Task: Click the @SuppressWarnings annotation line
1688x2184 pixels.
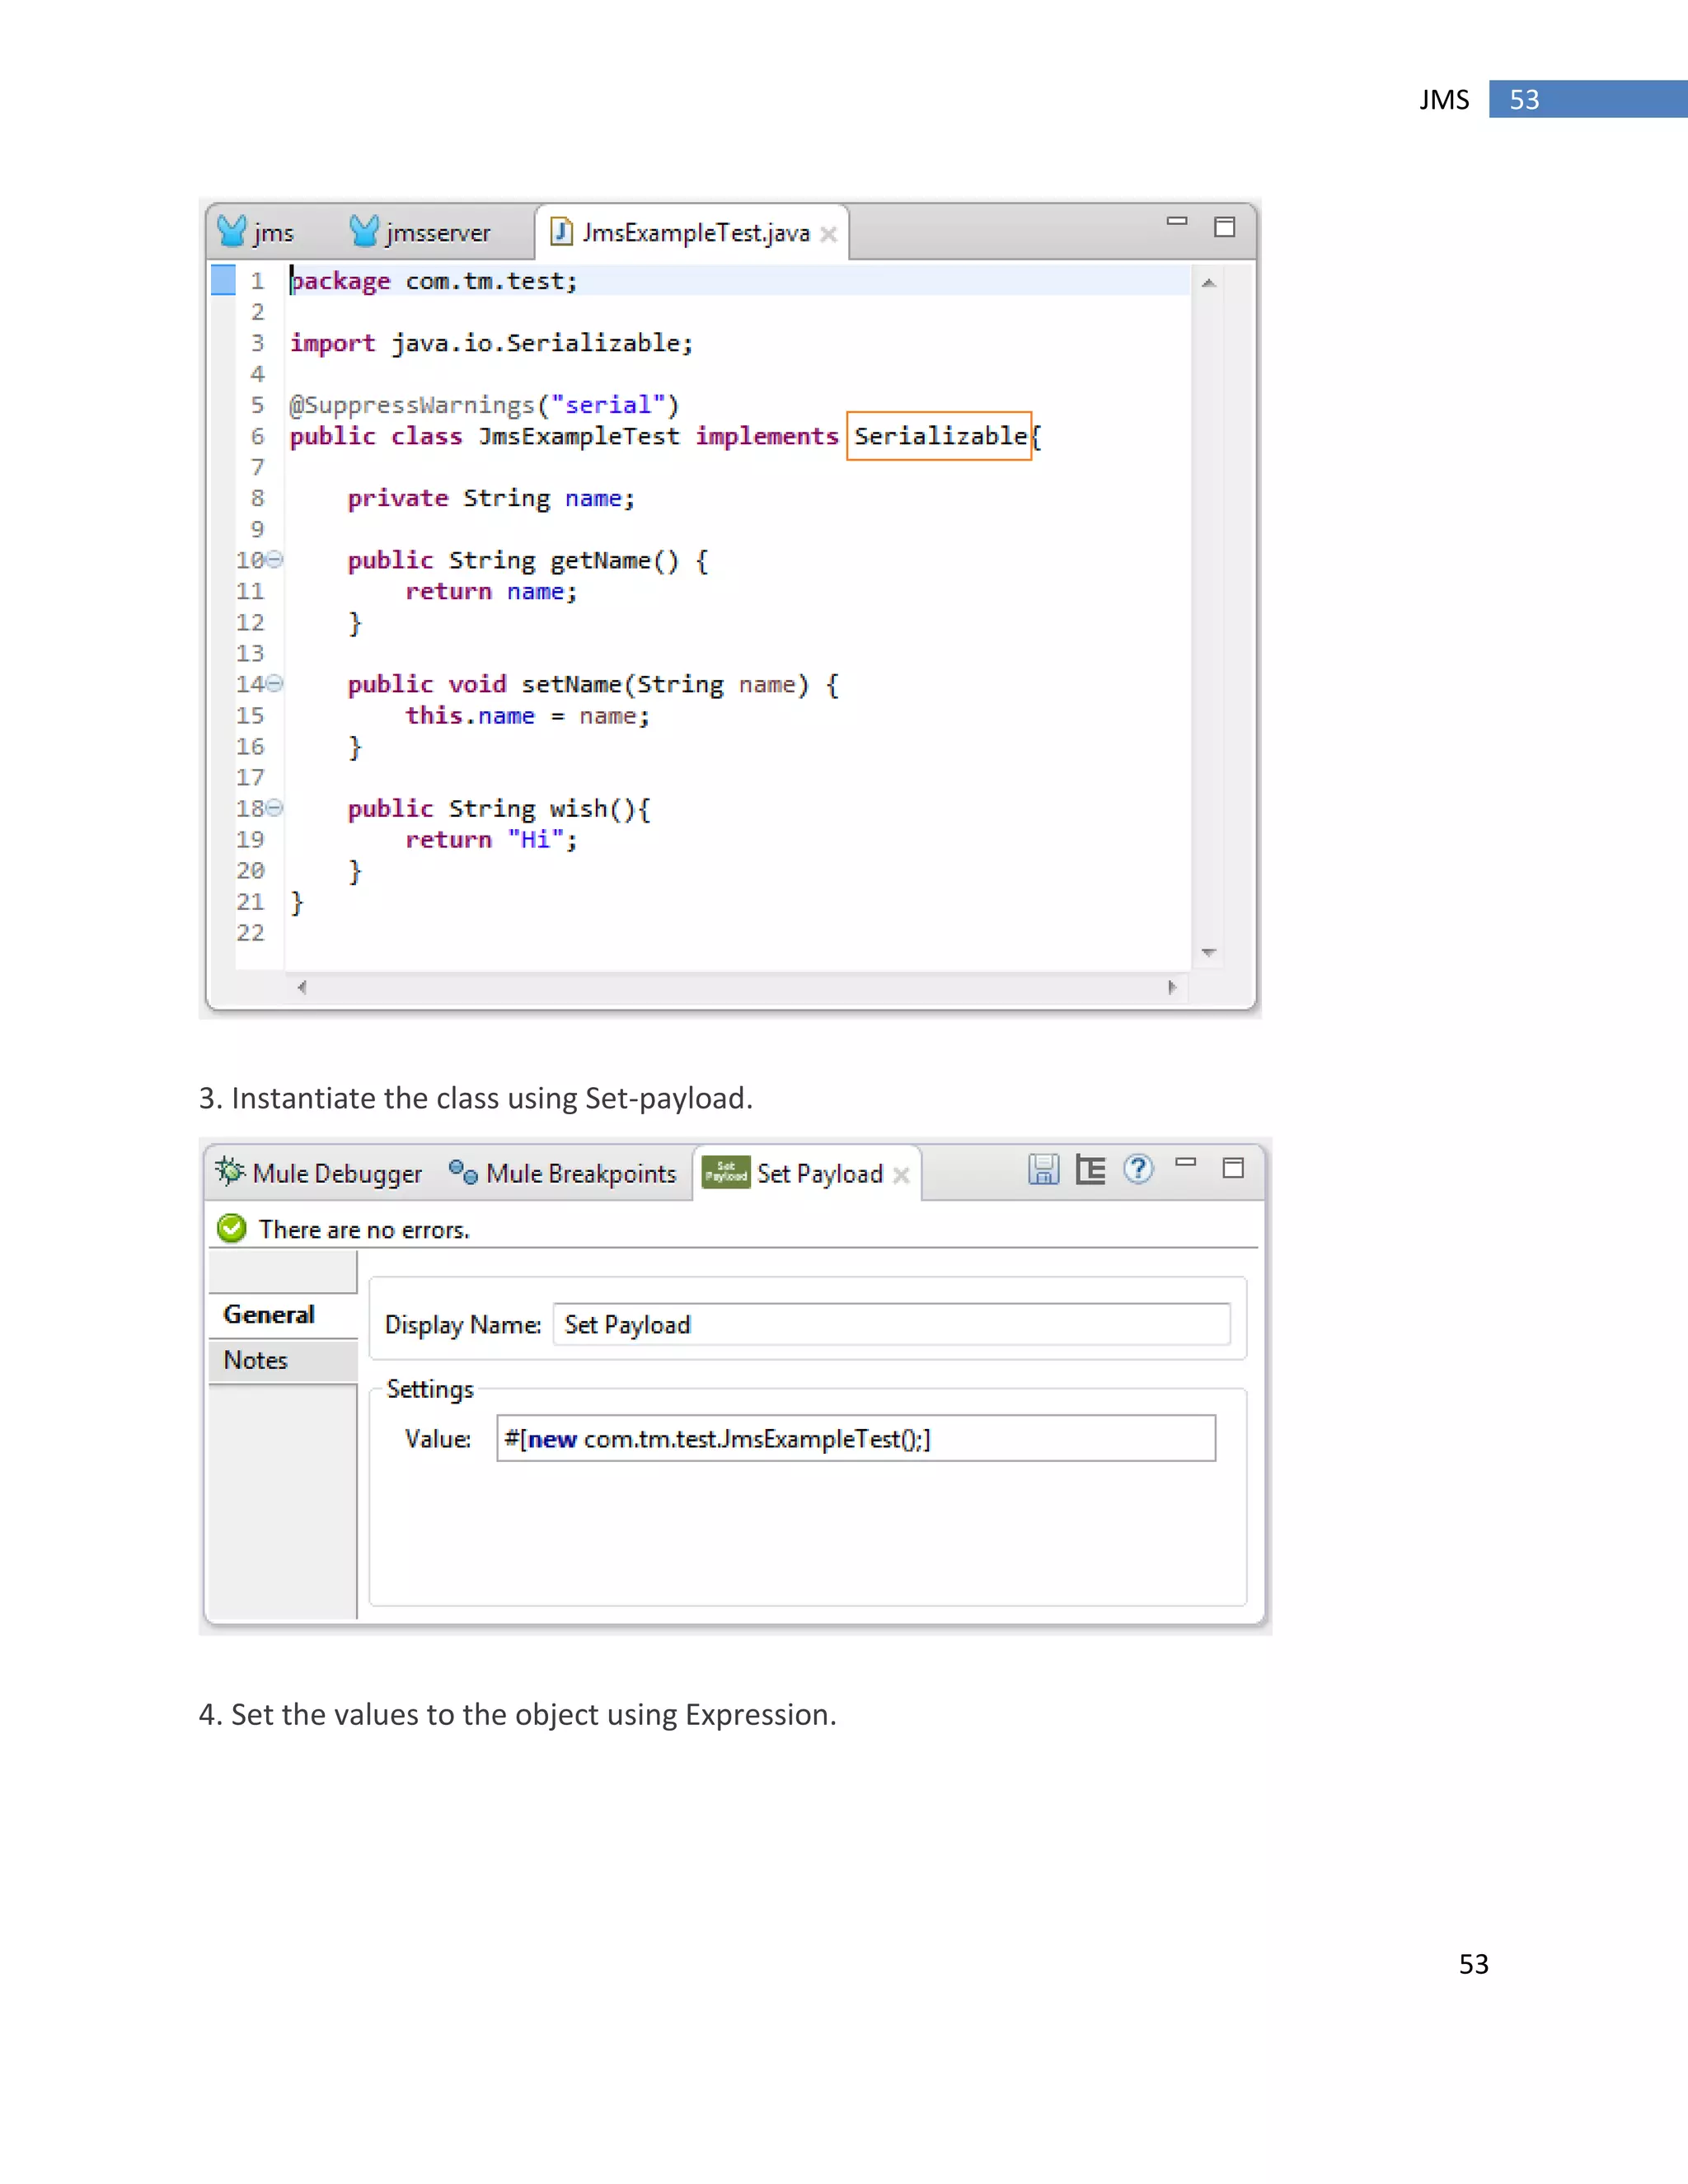Action: tap(484, 405)
